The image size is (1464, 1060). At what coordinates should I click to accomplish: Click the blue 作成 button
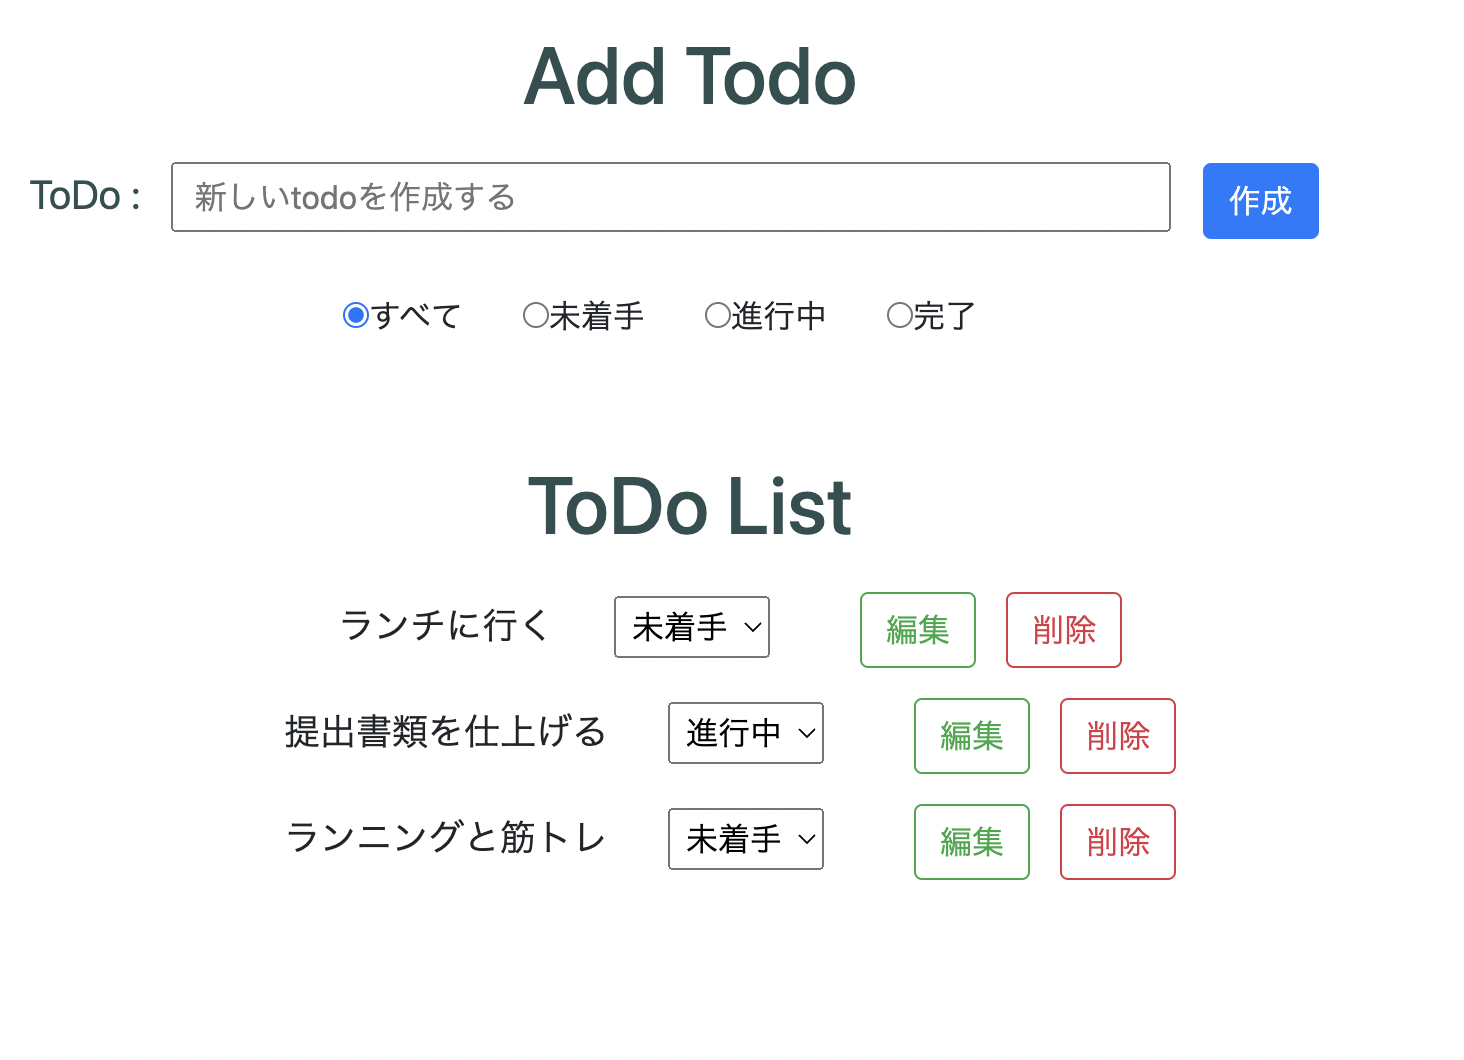click(1260, 201)
